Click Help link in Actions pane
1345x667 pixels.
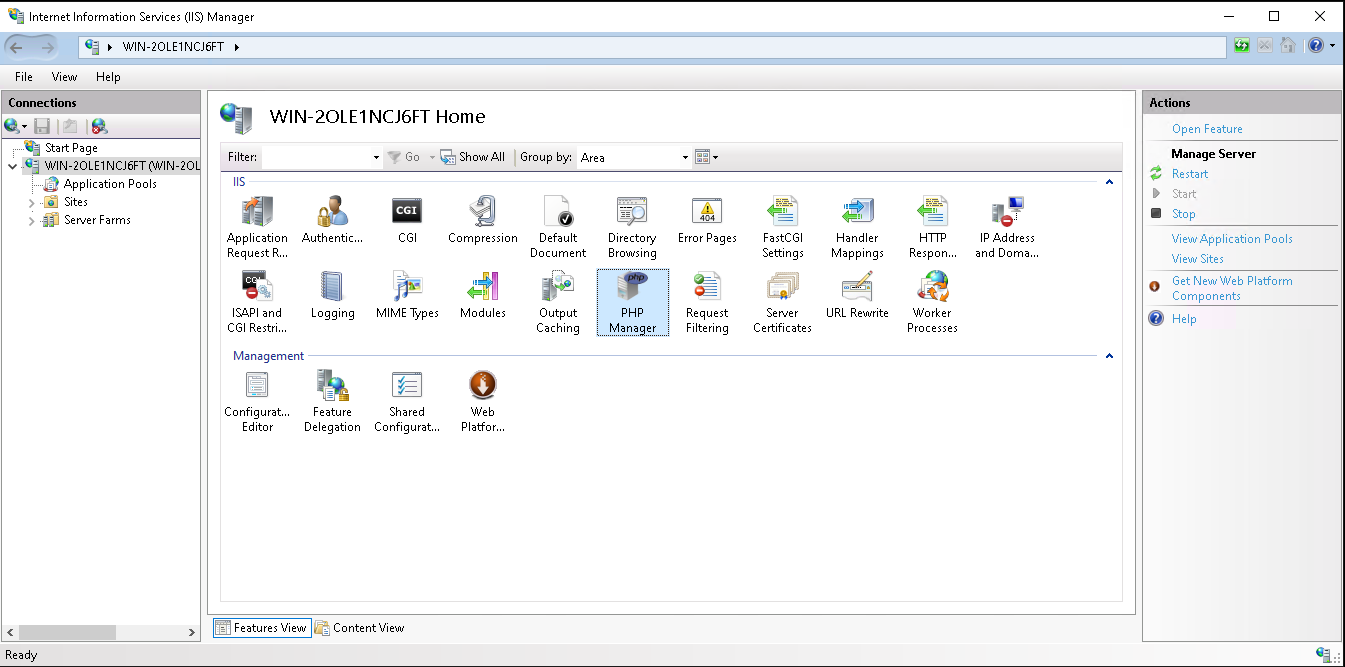(1184, 319)
